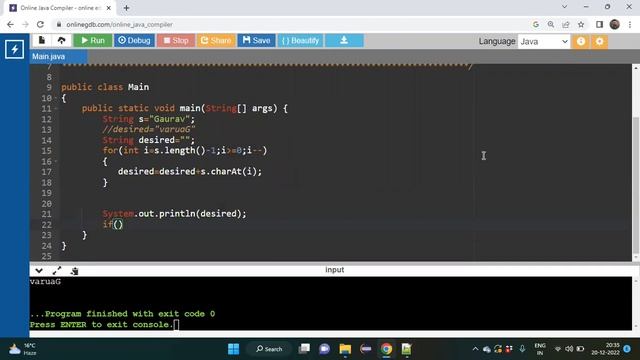
Task: Stop the running program
Action: (176, 40)
